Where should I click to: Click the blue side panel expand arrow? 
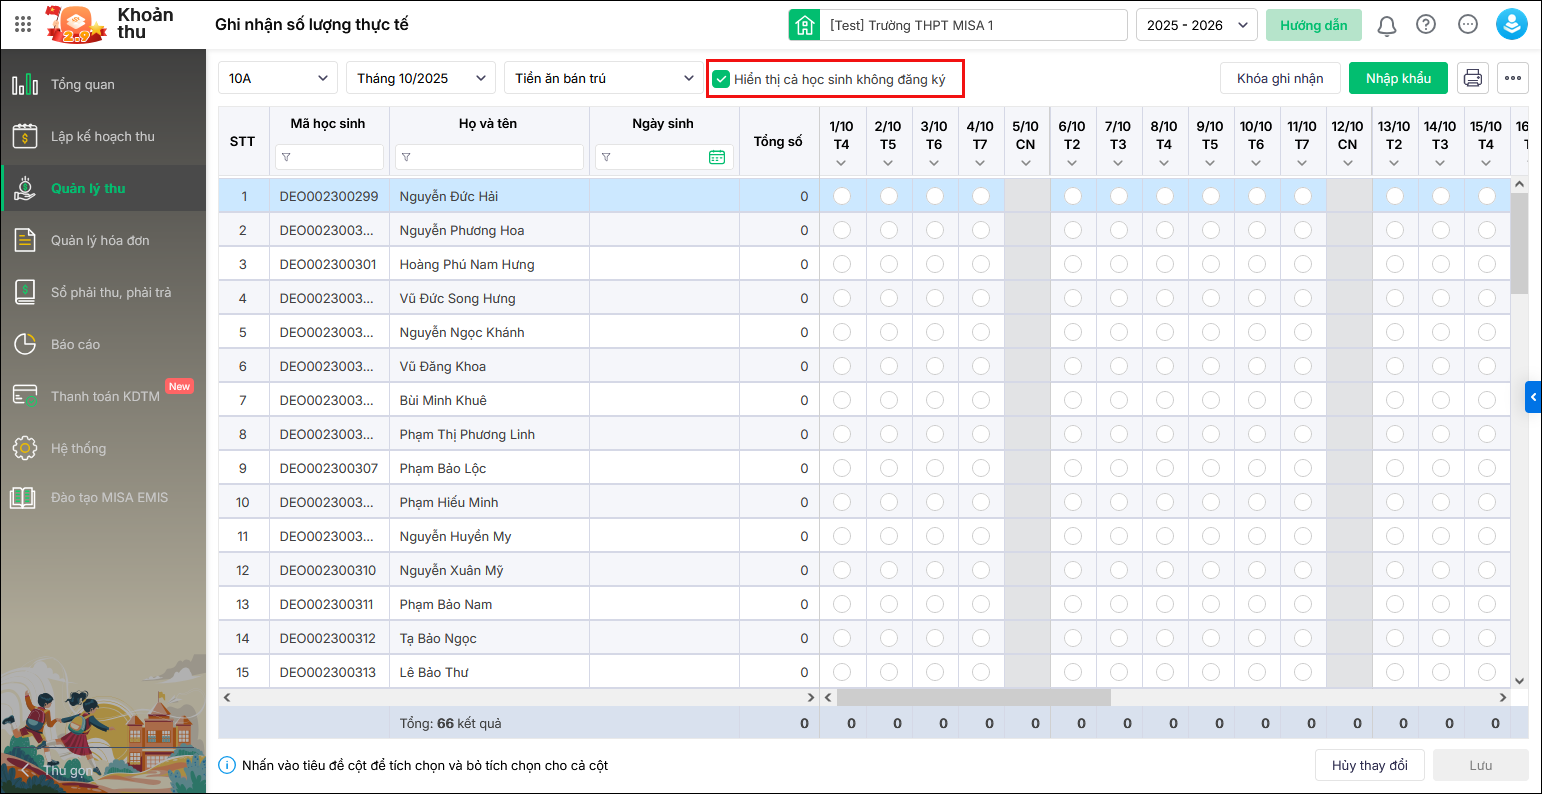point(1533,397)
